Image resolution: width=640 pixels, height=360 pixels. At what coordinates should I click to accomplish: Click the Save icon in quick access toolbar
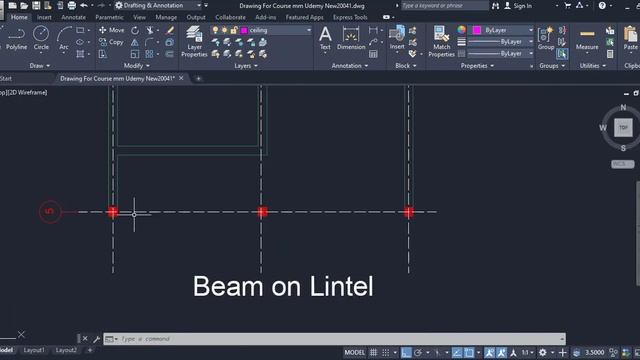pyautogui.click(x=36, y=5)
